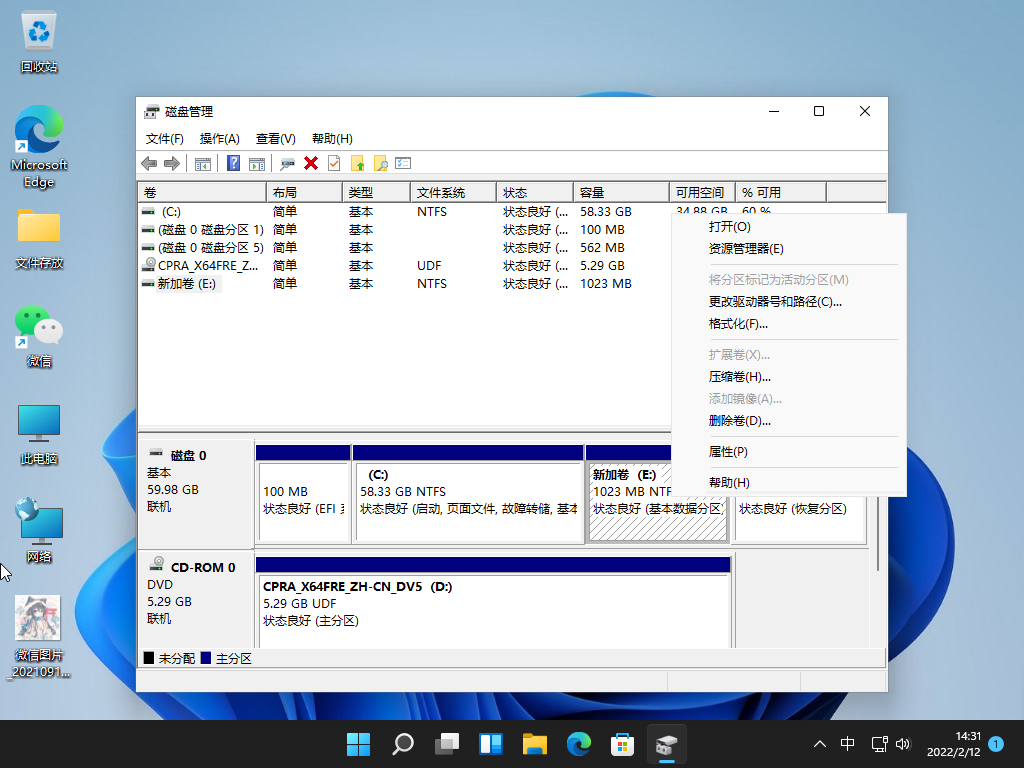Open the 文件(F) menu
This screenshot has width=1024, height=768.
165,139
